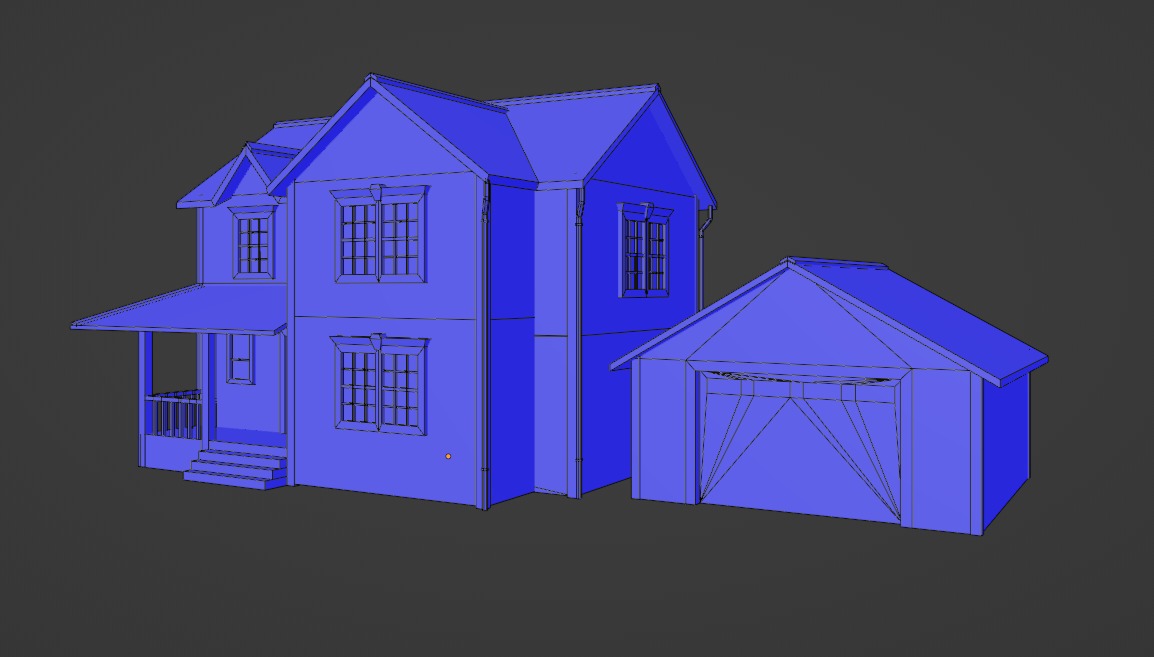
Task: Click the small dormer window above the porch
Action: (253, 243)
